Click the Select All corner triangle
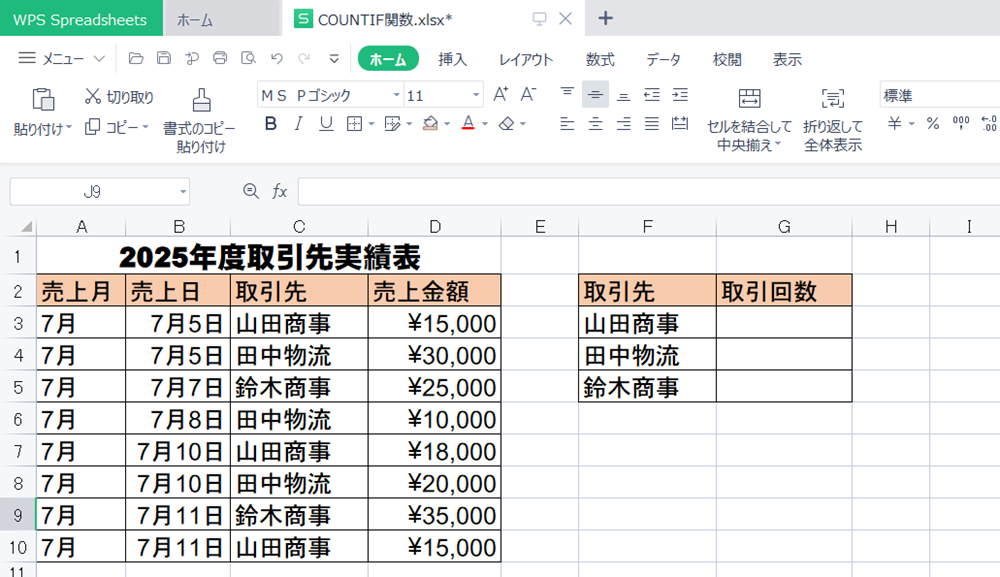The height and width of the screenshot is (577, 1000). point(26,226)
